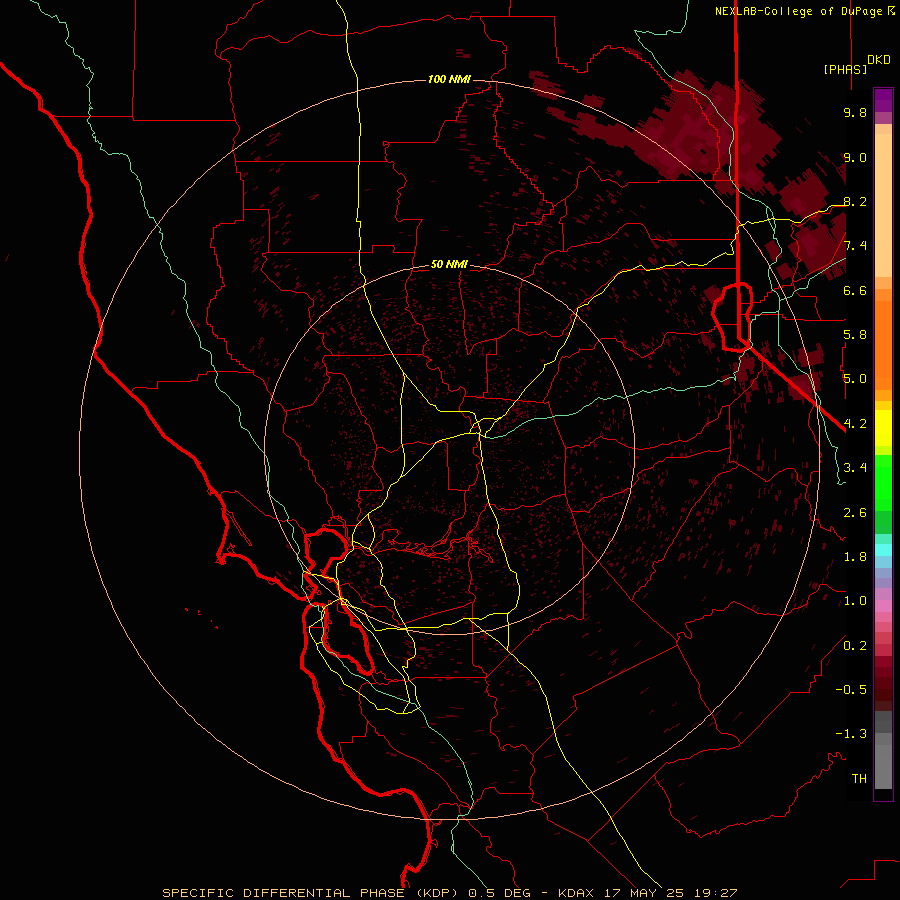Click the 1.0 scale label

point(855,601)
